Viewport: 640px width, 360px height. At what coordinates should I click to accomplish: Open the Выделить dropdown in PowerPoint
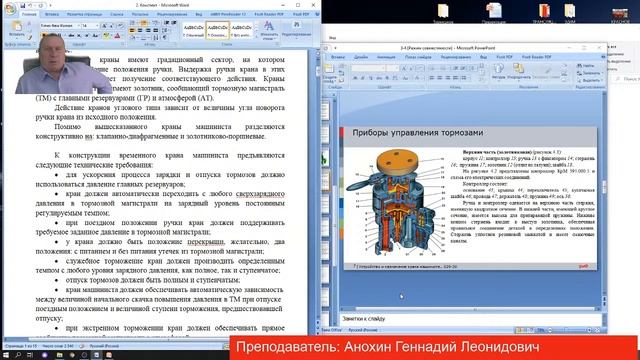click(x=590, y=80)
